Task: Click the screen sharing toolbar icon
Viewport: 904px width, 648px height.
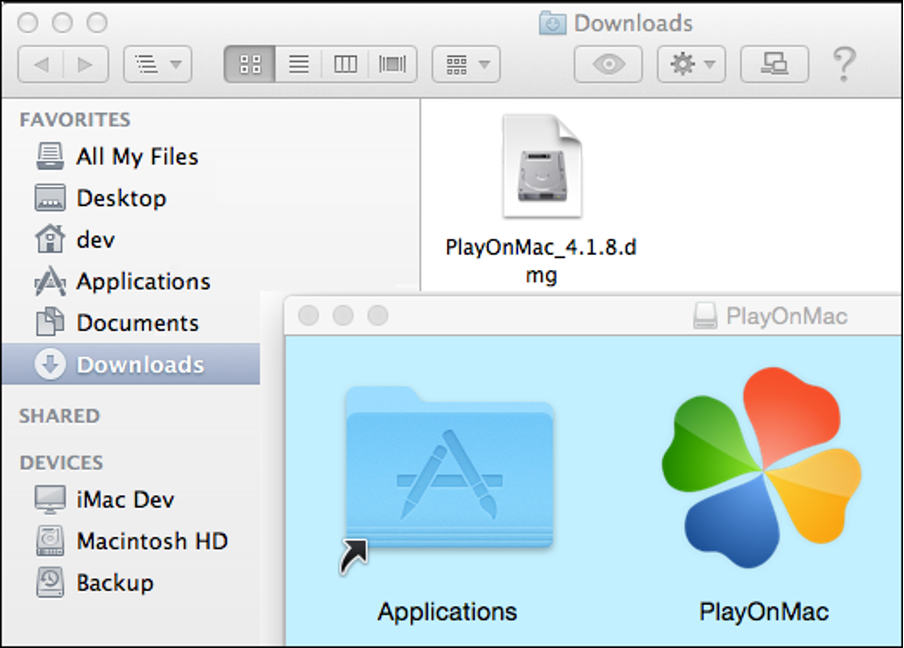Action: 774,65
